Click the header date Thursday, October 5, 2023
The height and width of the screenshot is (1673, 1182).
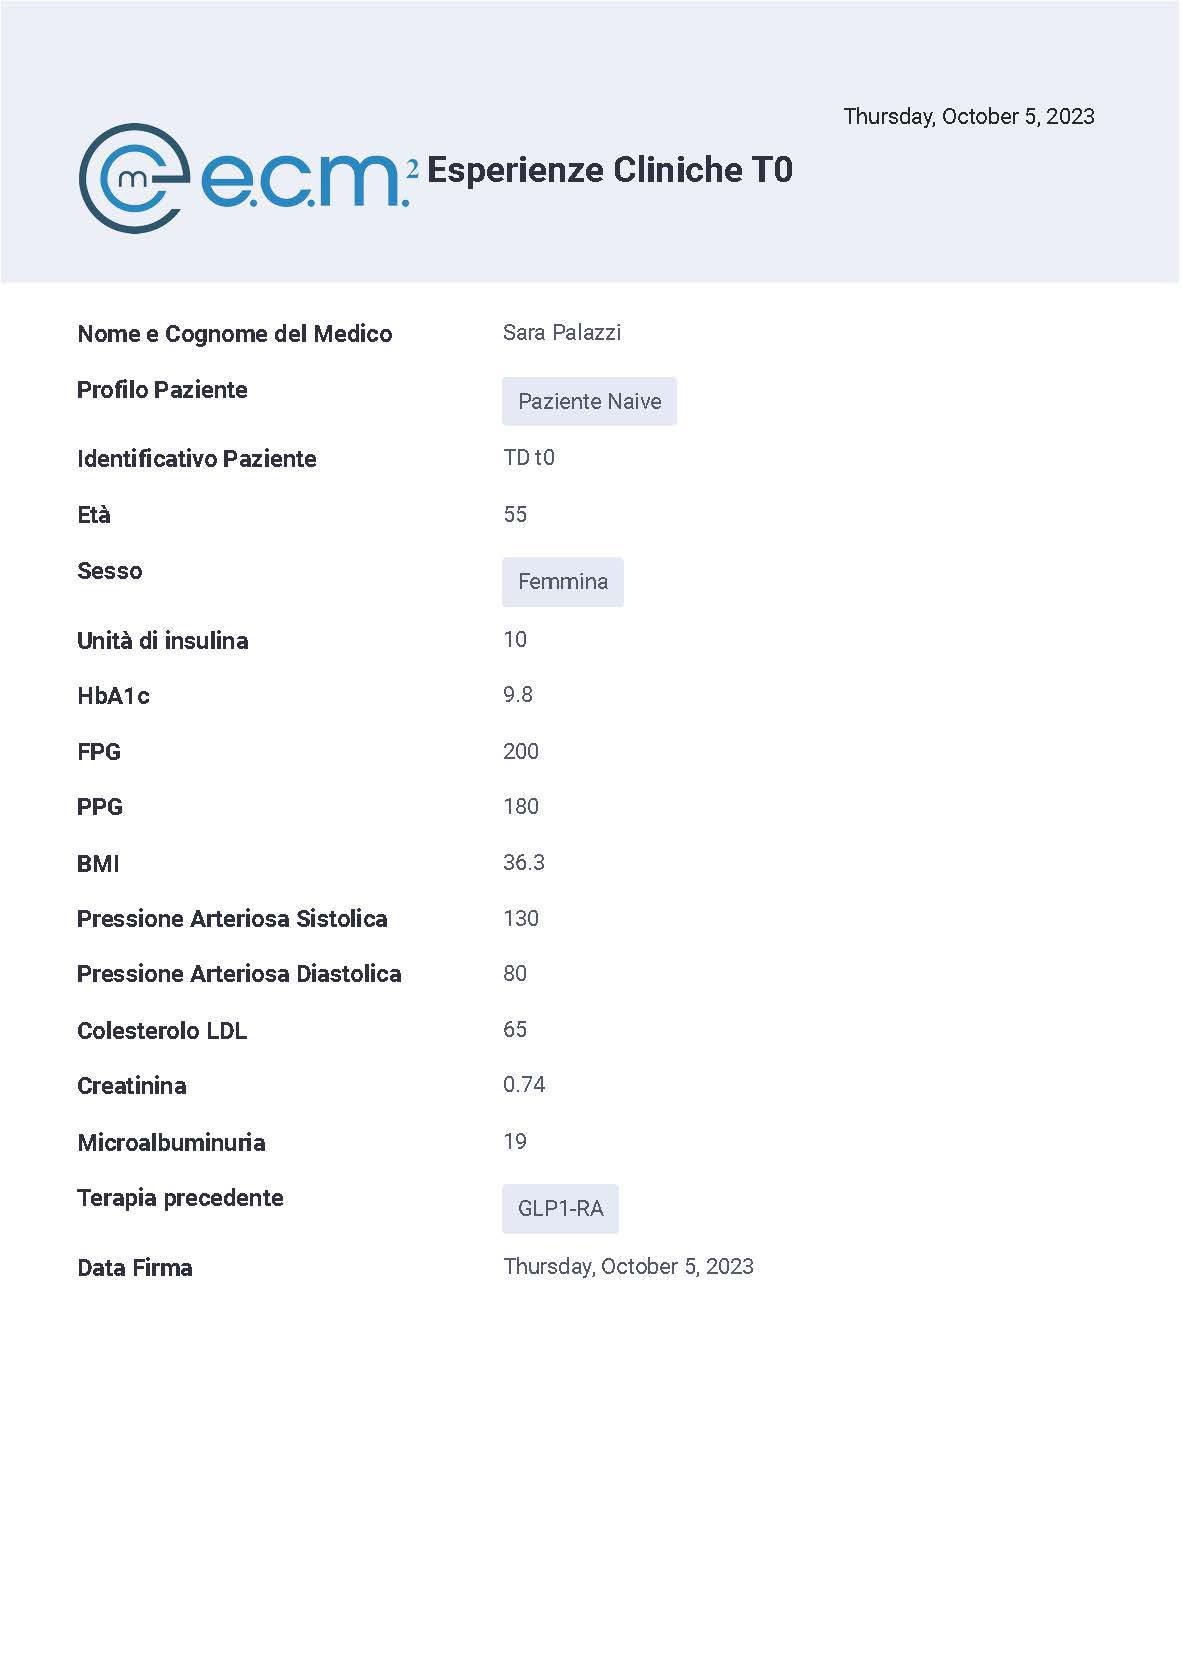coord(969,117)
